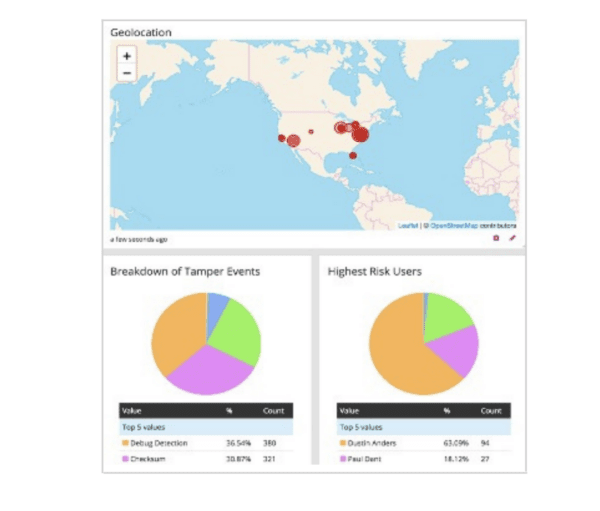Click the purple swatch beside Paul Dent
This screenshot has width=600, height=511.
tap(343, 459)
